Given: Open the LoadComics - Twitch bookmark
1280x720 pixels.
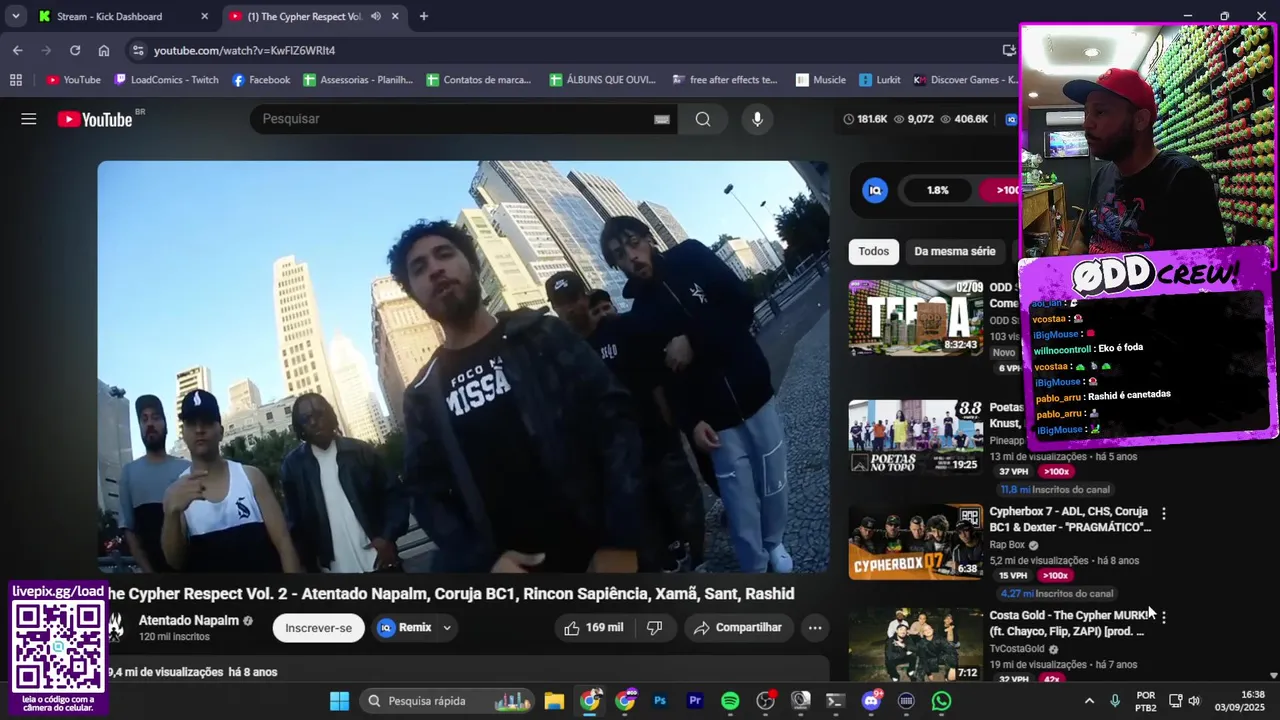Looking at the screenshot, I should click(166, 80).
